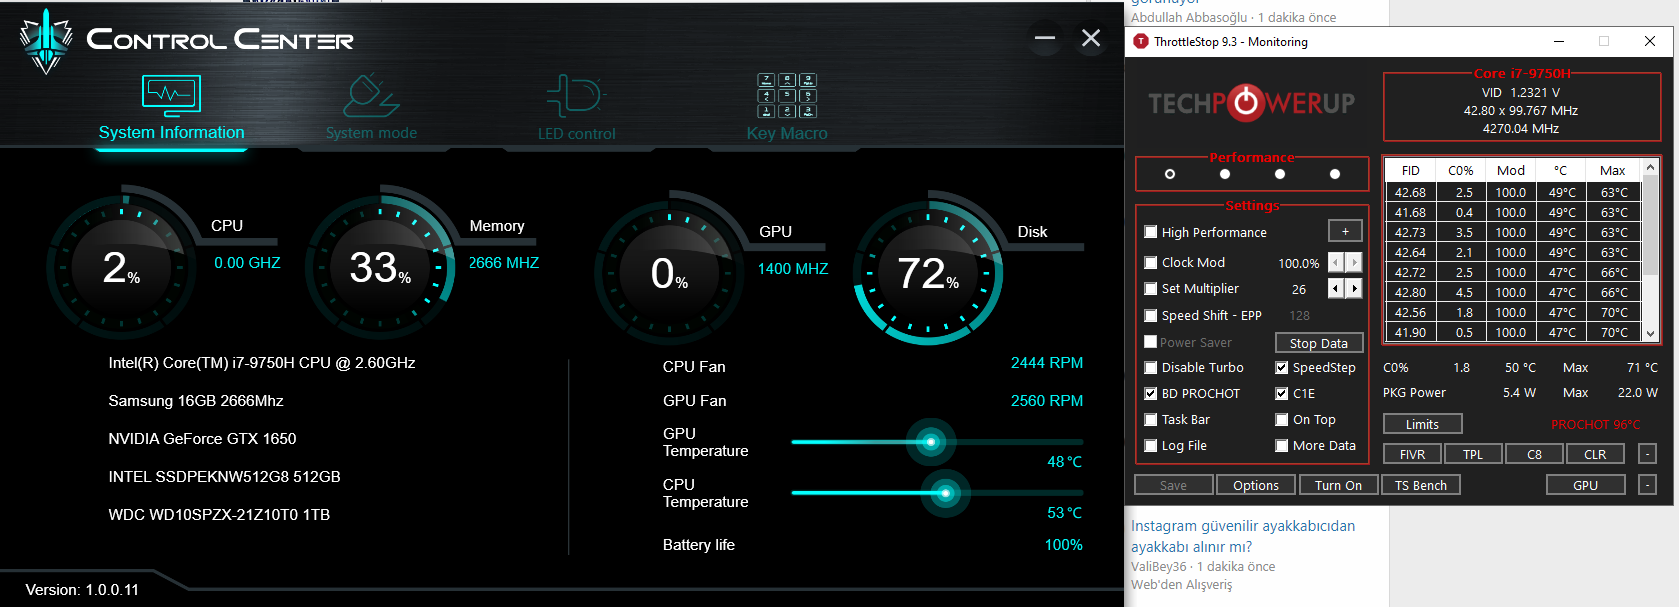Launch TS Bench

pyautogui.click(x=1421, y=485)
